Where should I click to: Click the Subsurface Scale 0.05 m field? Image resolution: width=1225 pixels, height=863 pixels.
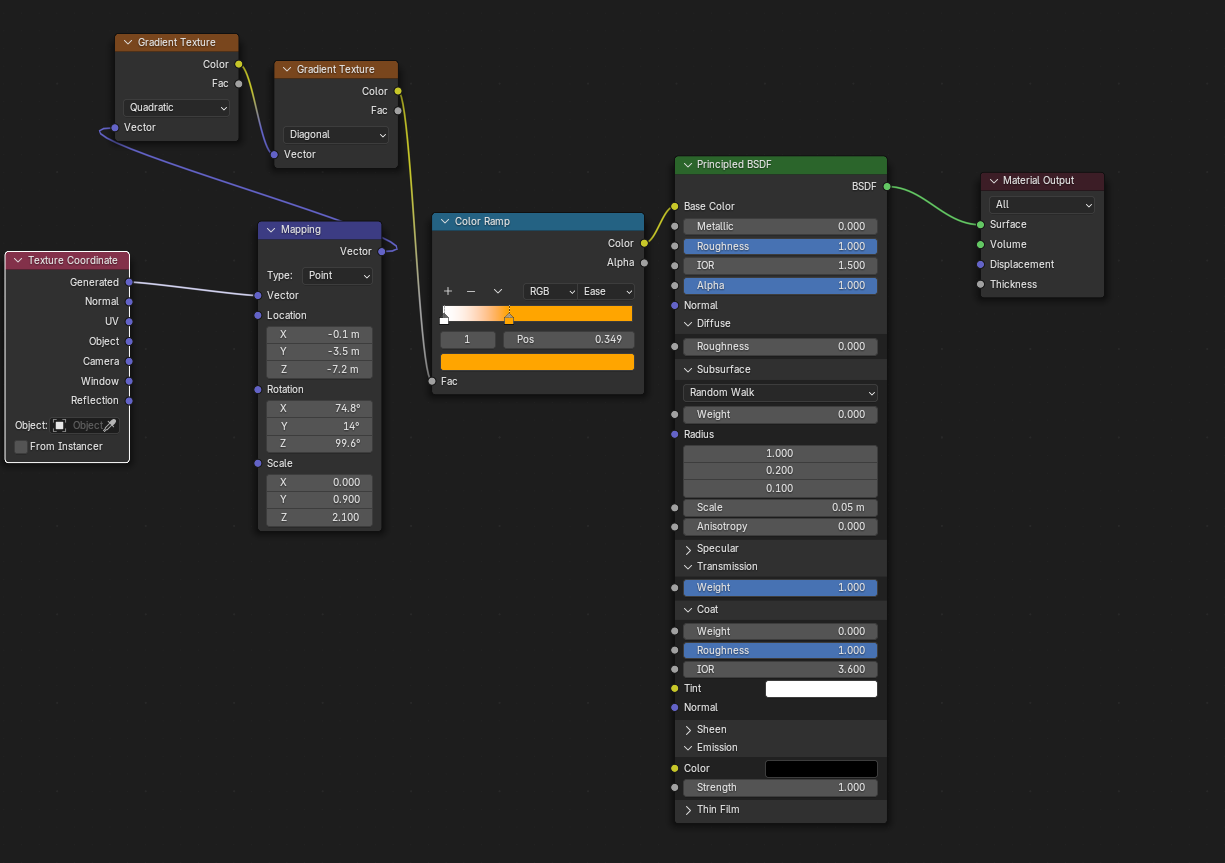pyautogui.click(x=780, y=507)
